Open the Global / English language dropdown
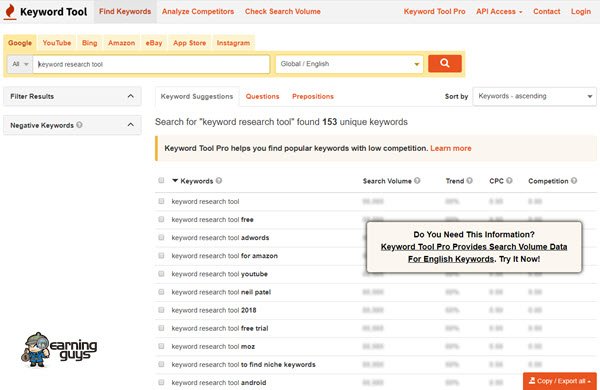600x390 pixels. [x=349, y=64]
